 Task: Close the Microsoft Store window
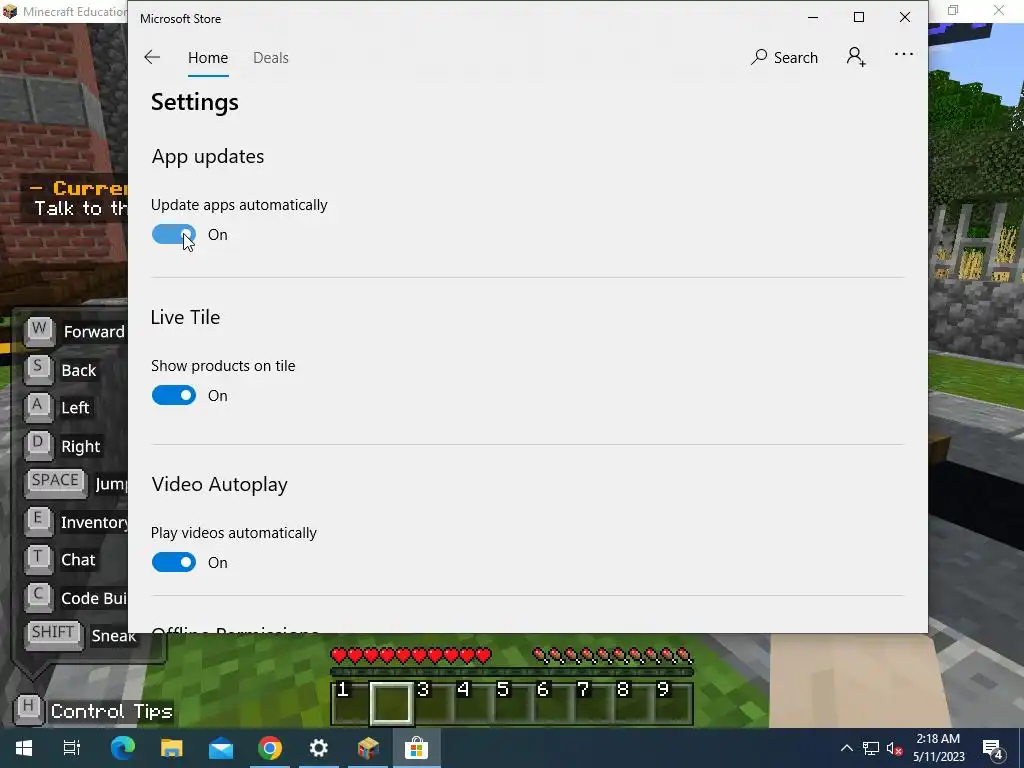(904, 18)
